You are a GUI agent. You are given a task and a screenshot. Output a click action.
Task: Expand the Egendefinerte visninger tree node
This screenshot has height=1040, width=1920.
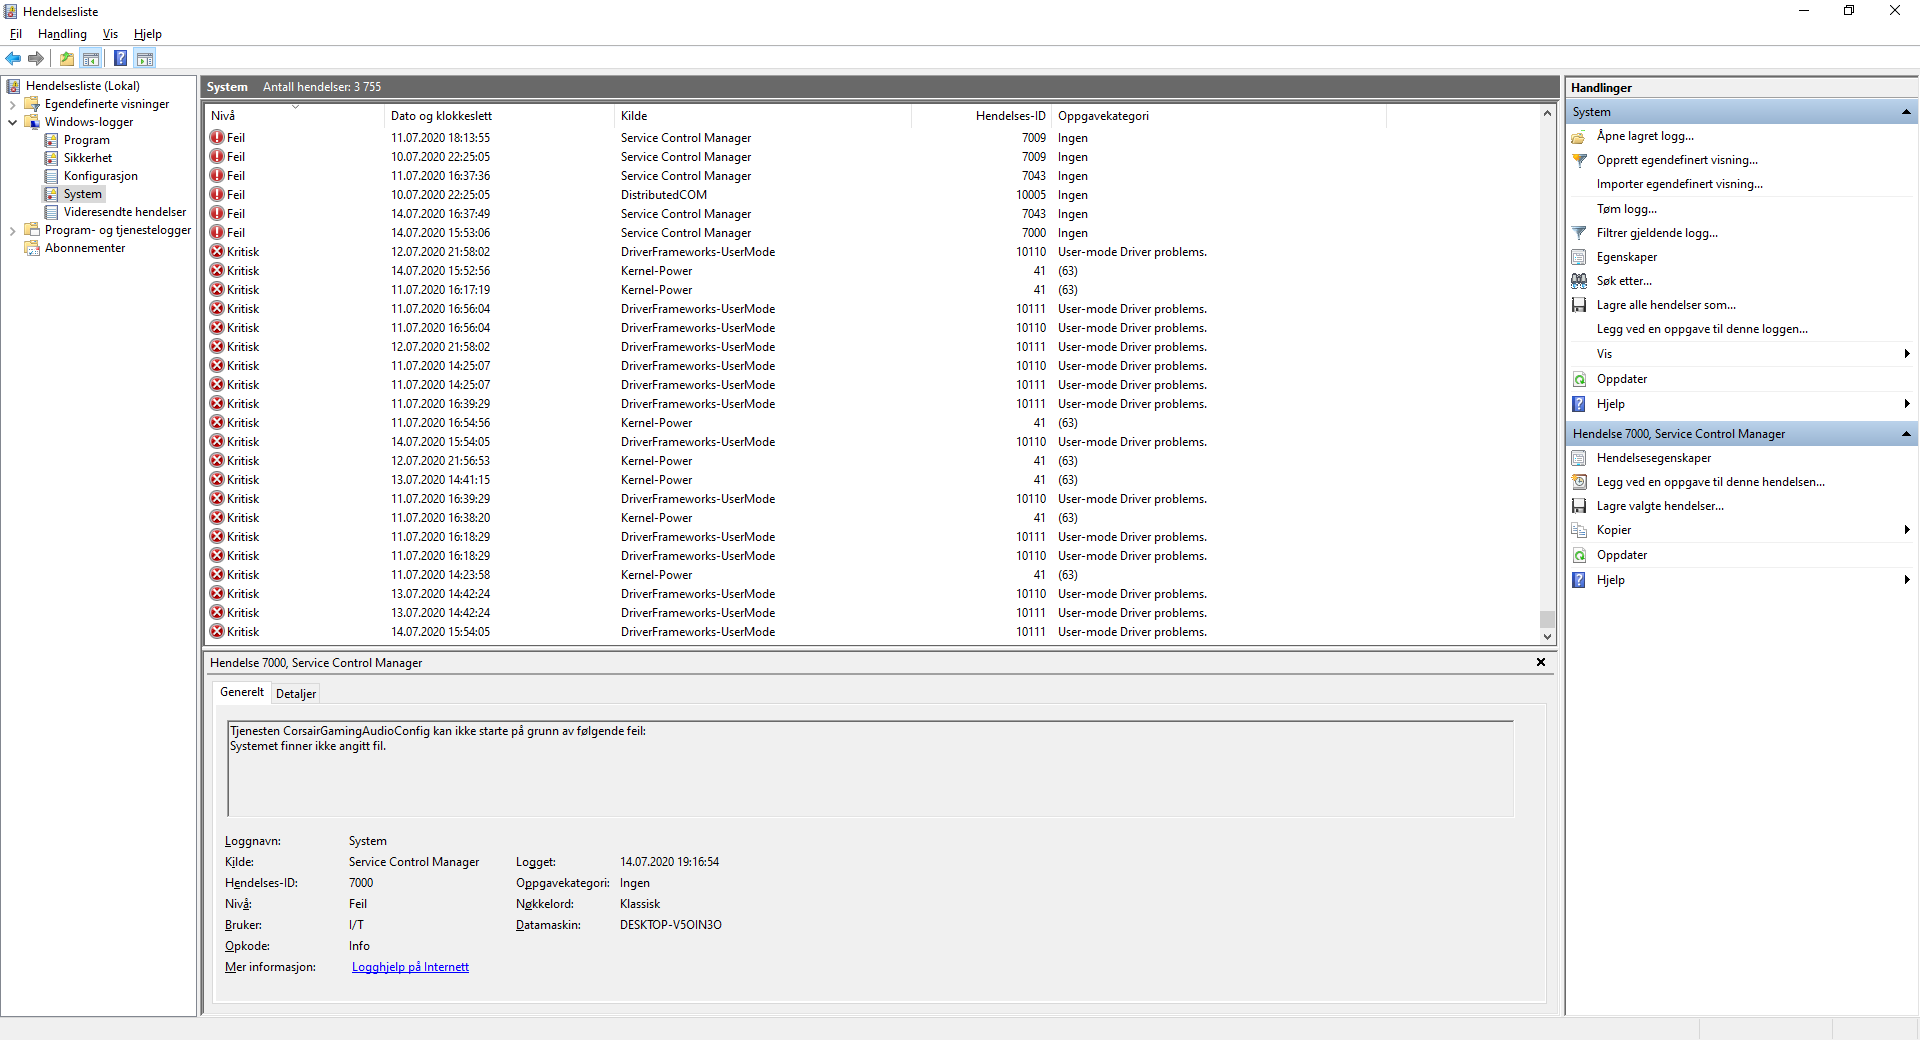point(12,104)
